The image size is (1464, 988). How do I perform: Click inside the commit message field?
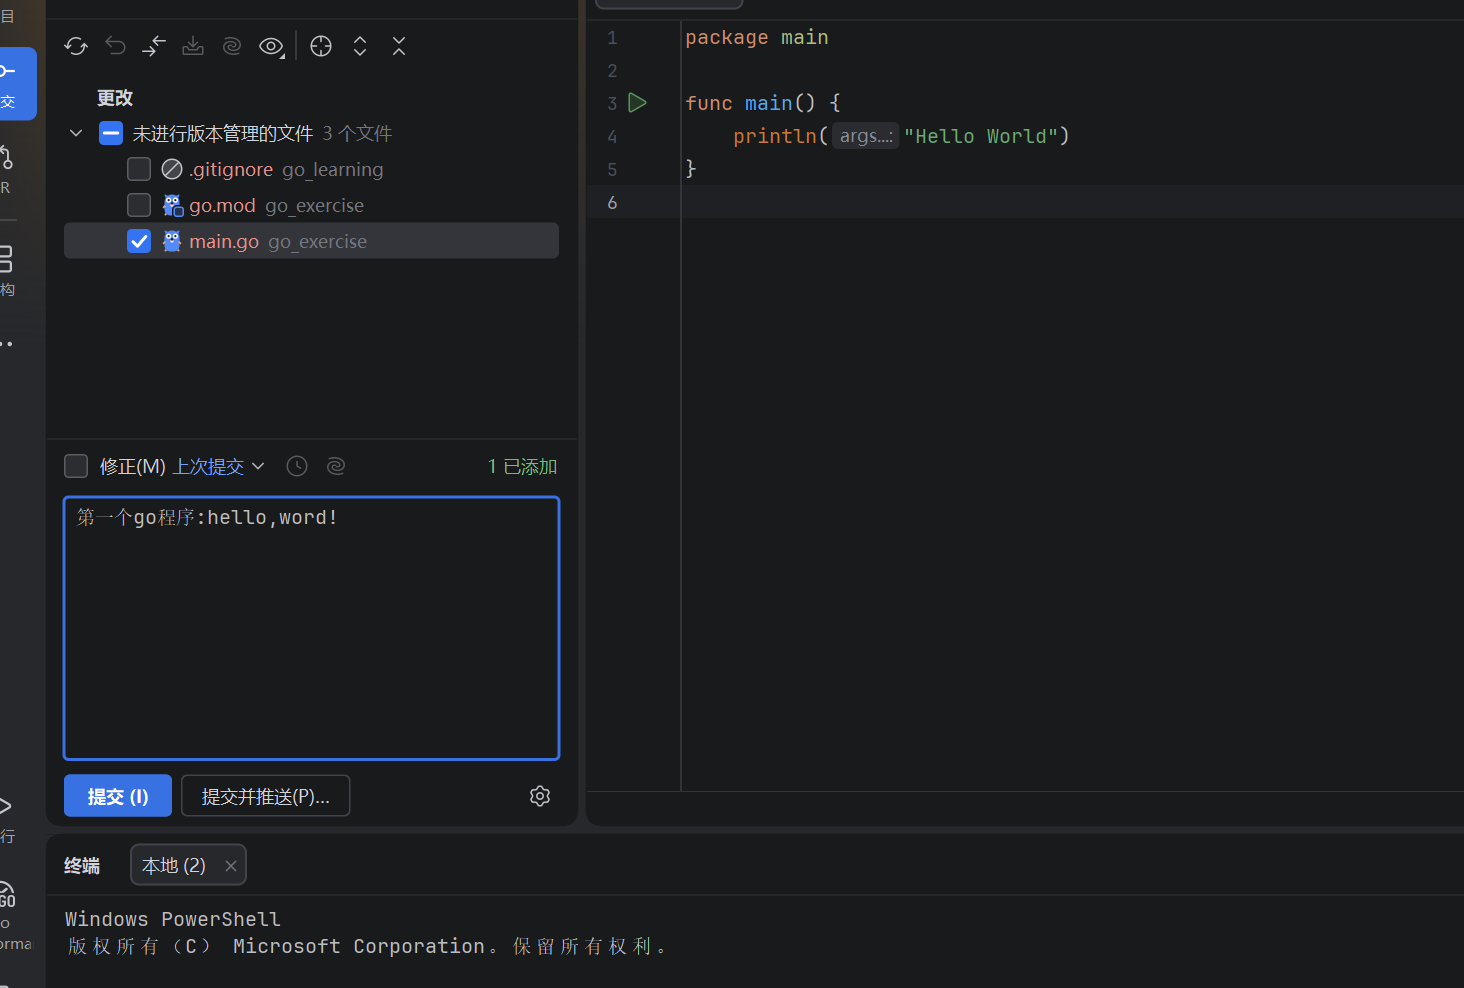click(311, 628)
